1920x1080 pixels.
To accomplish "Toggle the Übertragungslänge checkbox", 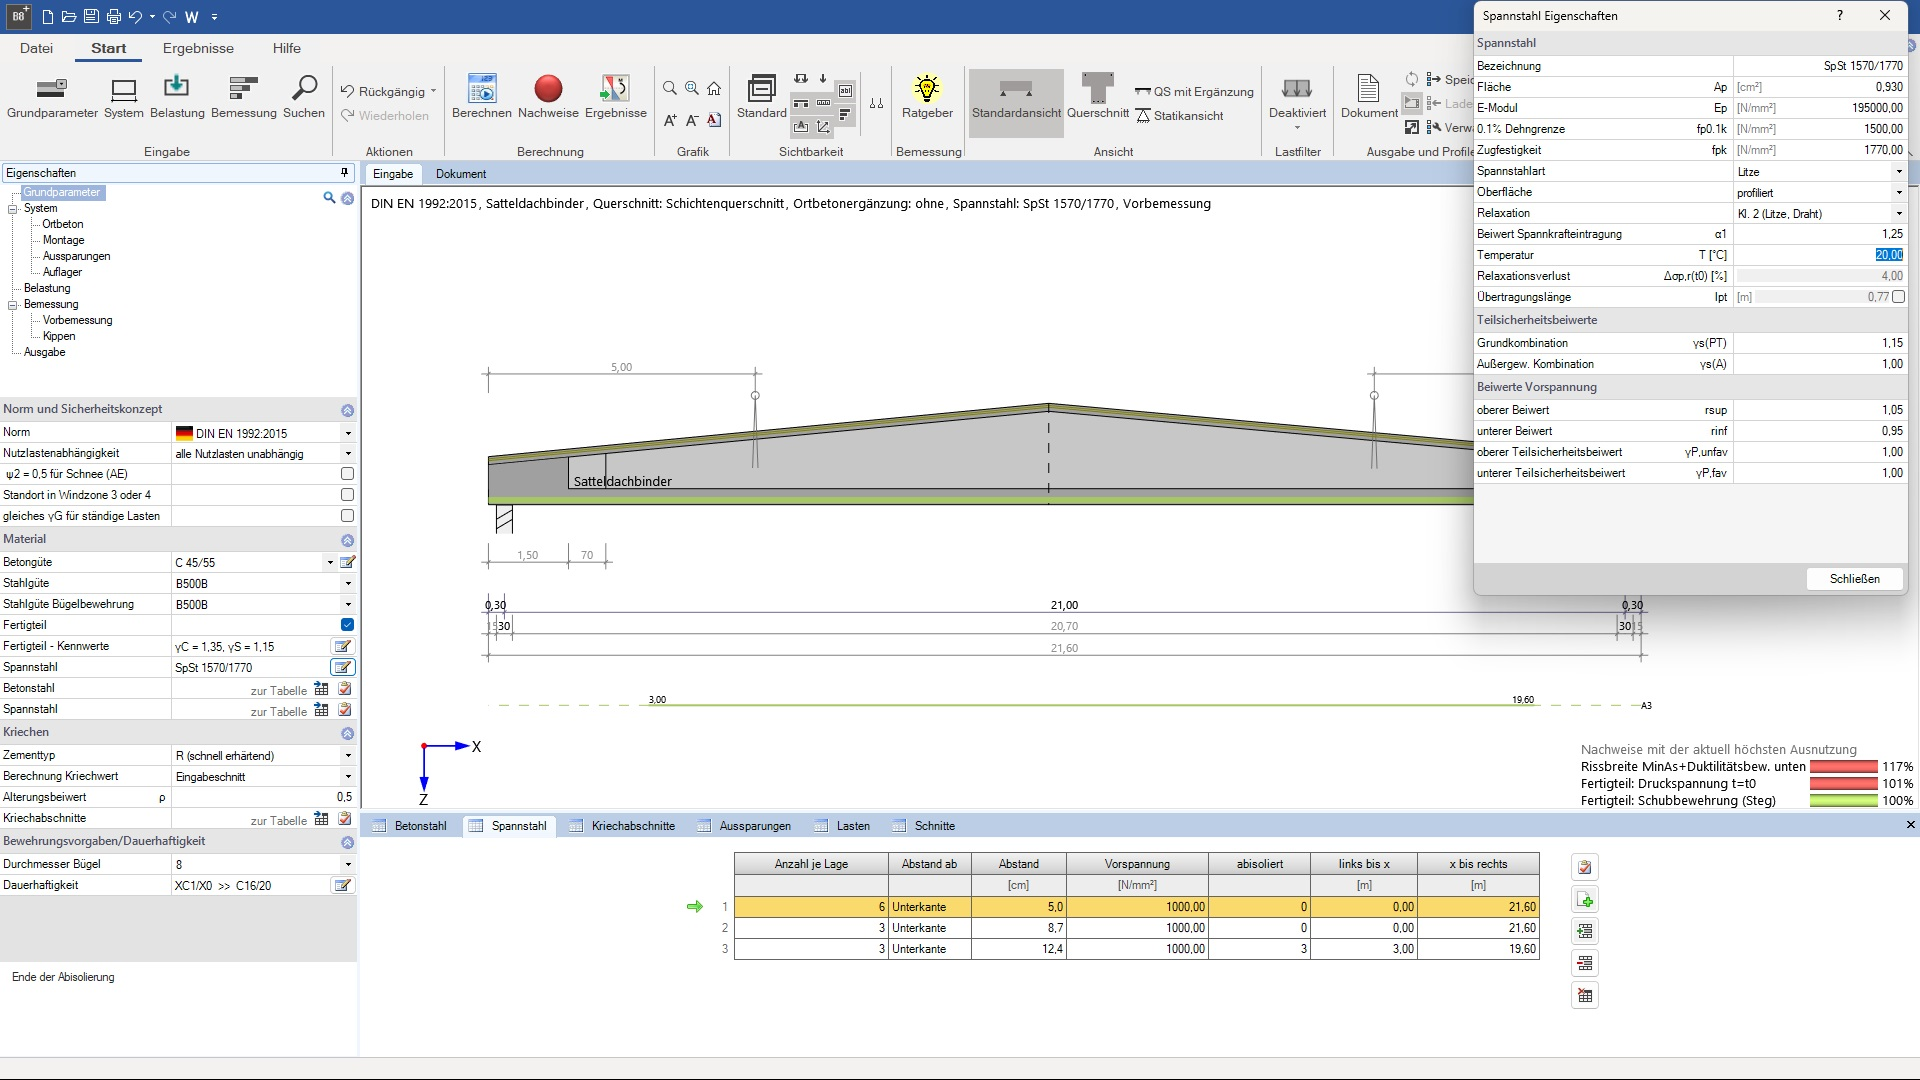I will [1898, 297].
